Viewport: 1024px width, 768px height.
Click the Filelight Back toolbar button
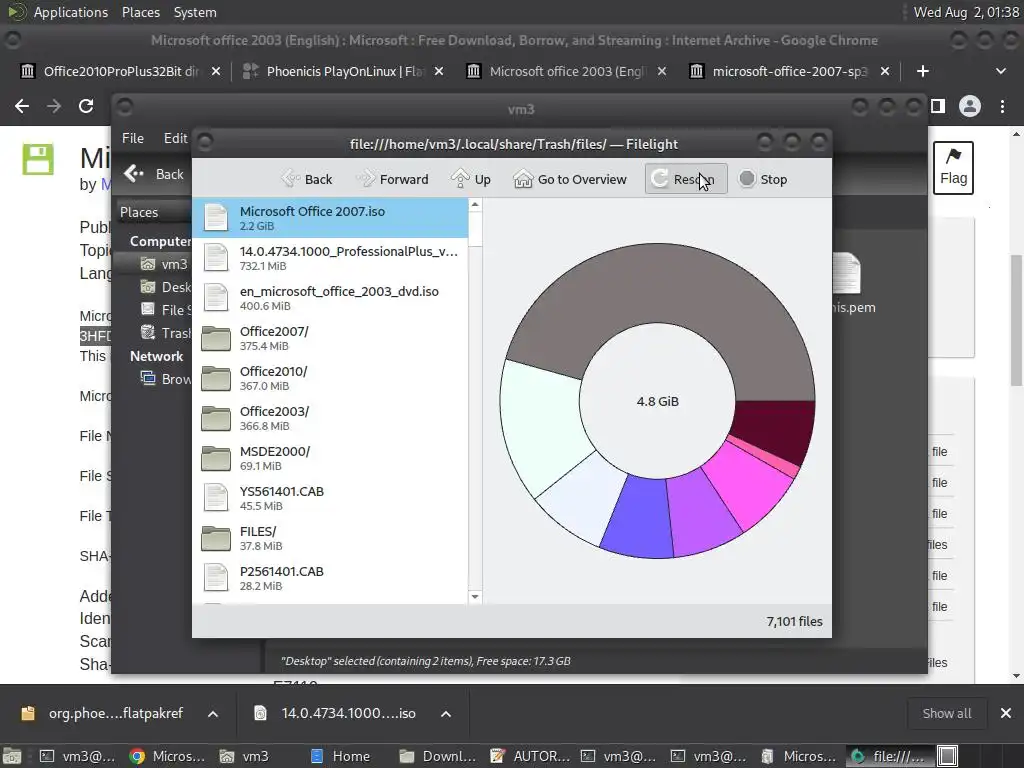[307, 179]
